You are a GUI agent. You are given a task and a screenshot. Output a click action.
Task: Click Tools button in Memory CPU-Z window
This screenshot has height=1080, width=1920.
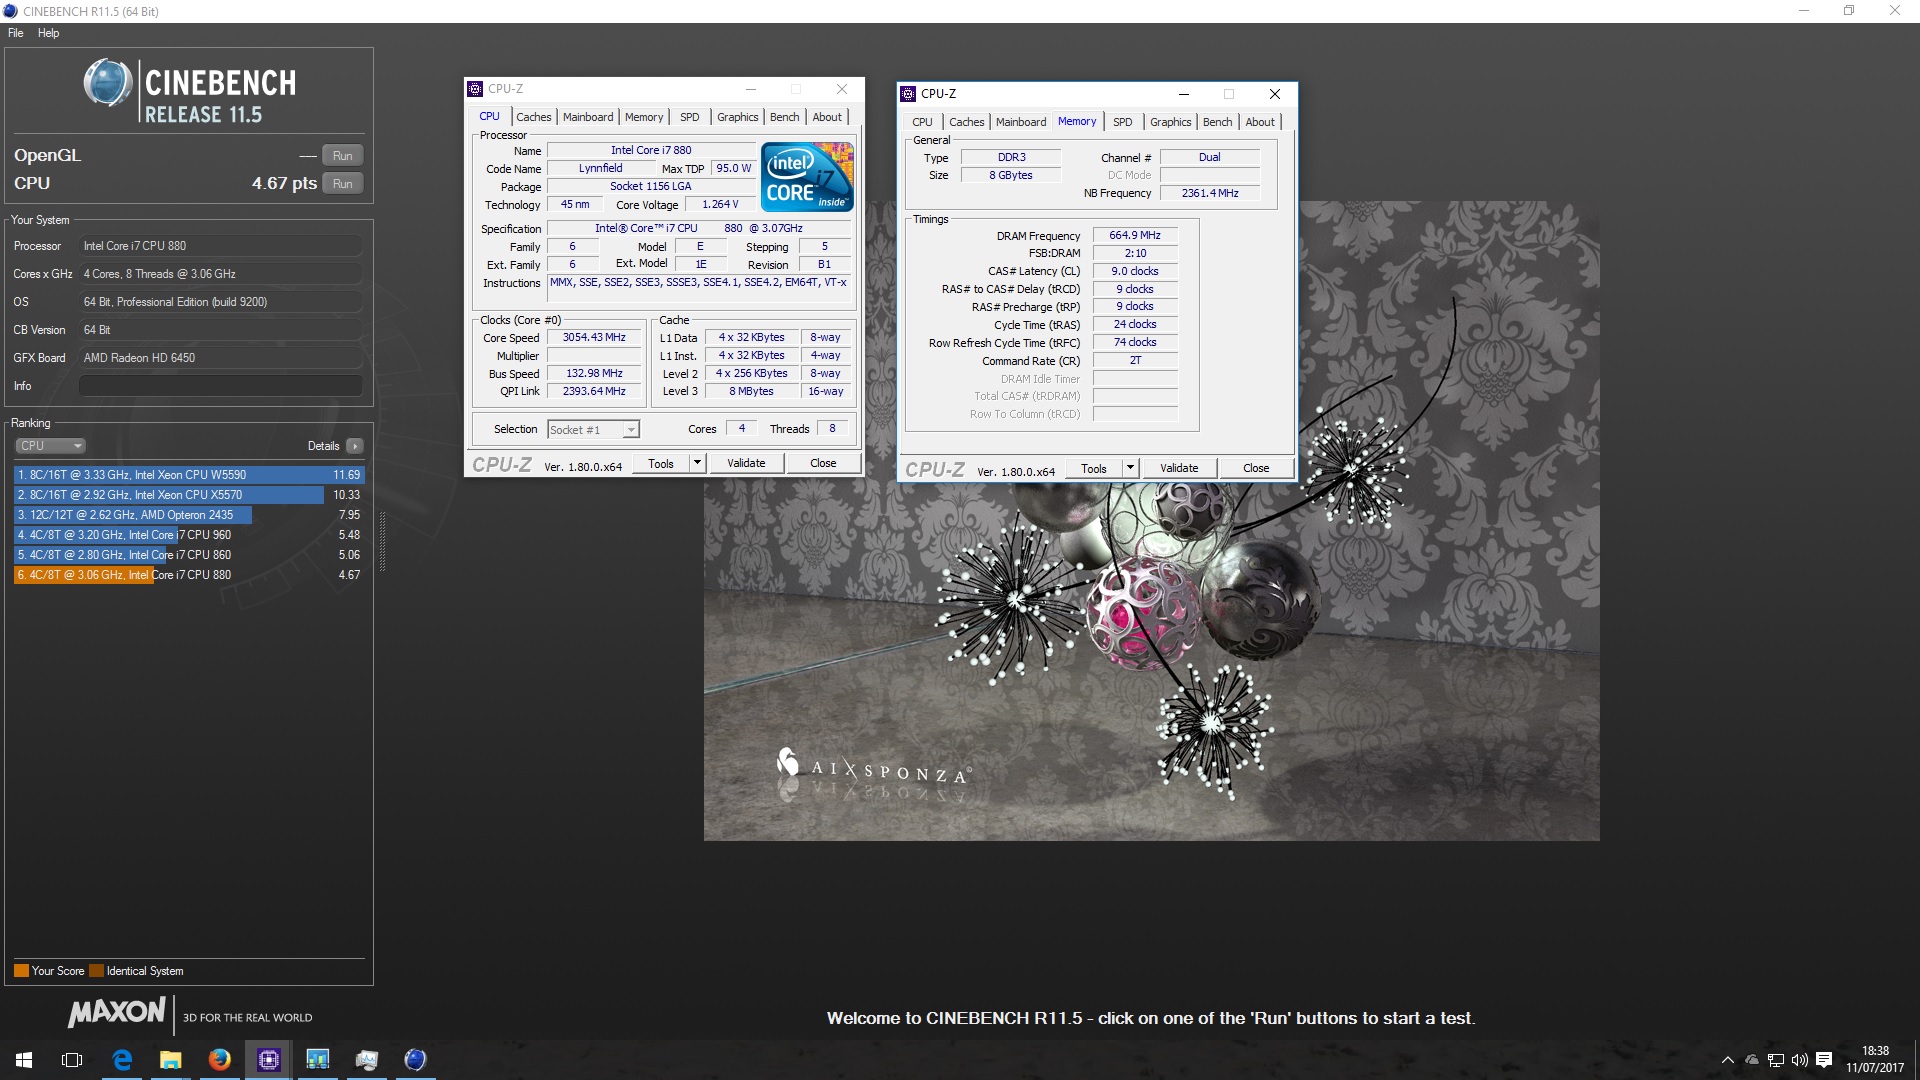click(x=1094, y=469)
